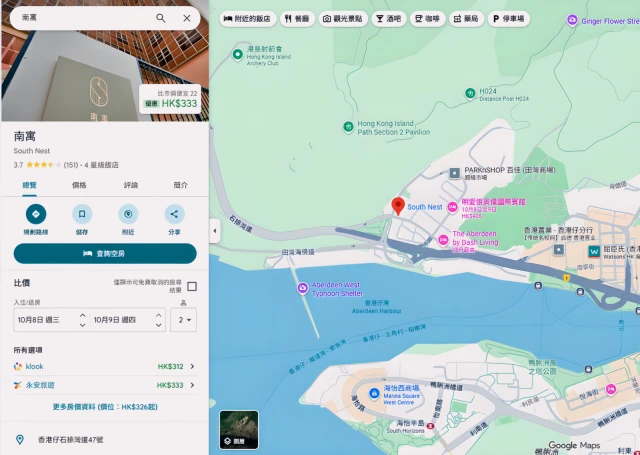
Task: Click the H024 Distance Post marker
Action: (x=470, y=93)
